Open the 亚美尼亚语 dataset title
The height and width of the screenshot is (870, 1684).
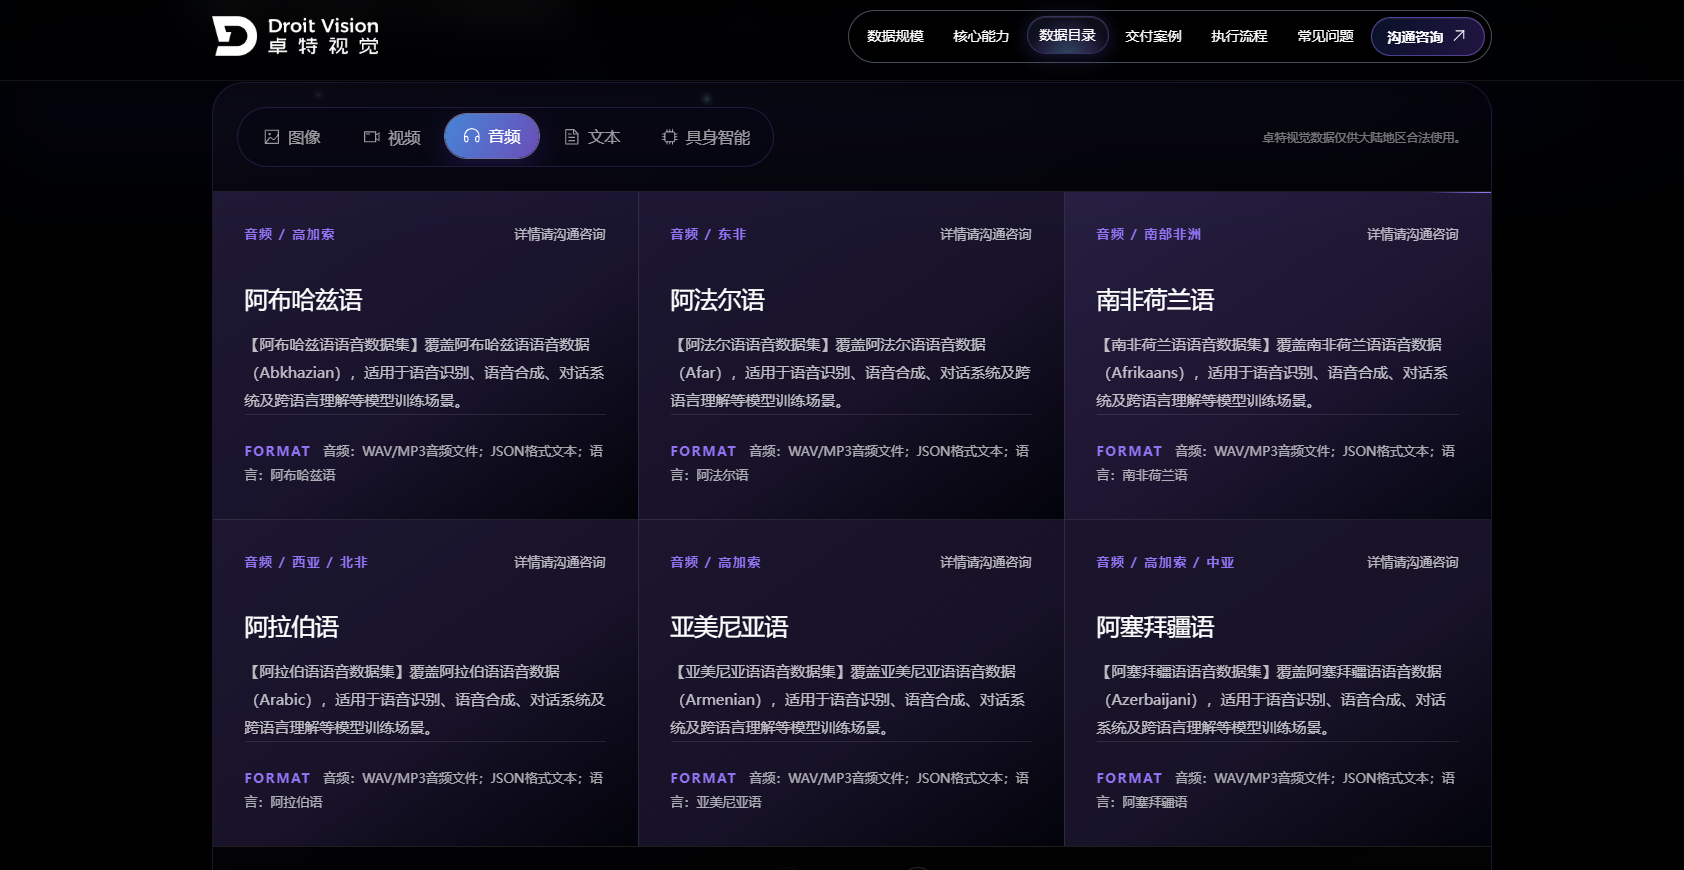tap(729, 627)
